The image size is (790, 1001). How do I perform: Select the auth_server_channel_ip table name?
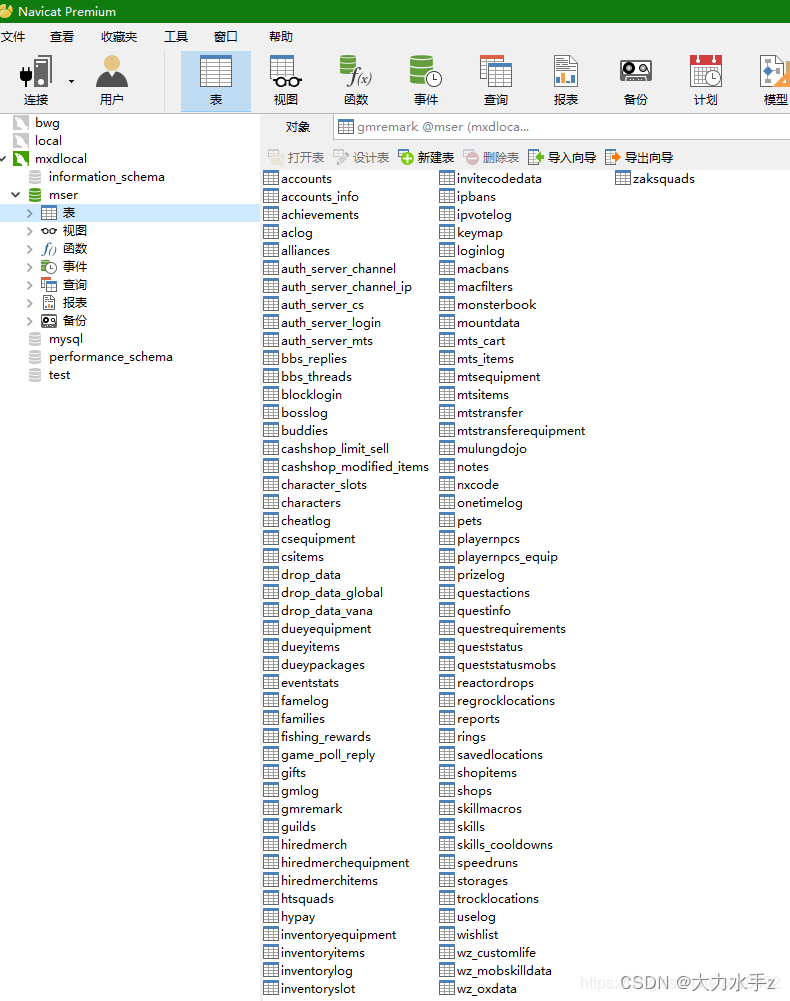347,287
